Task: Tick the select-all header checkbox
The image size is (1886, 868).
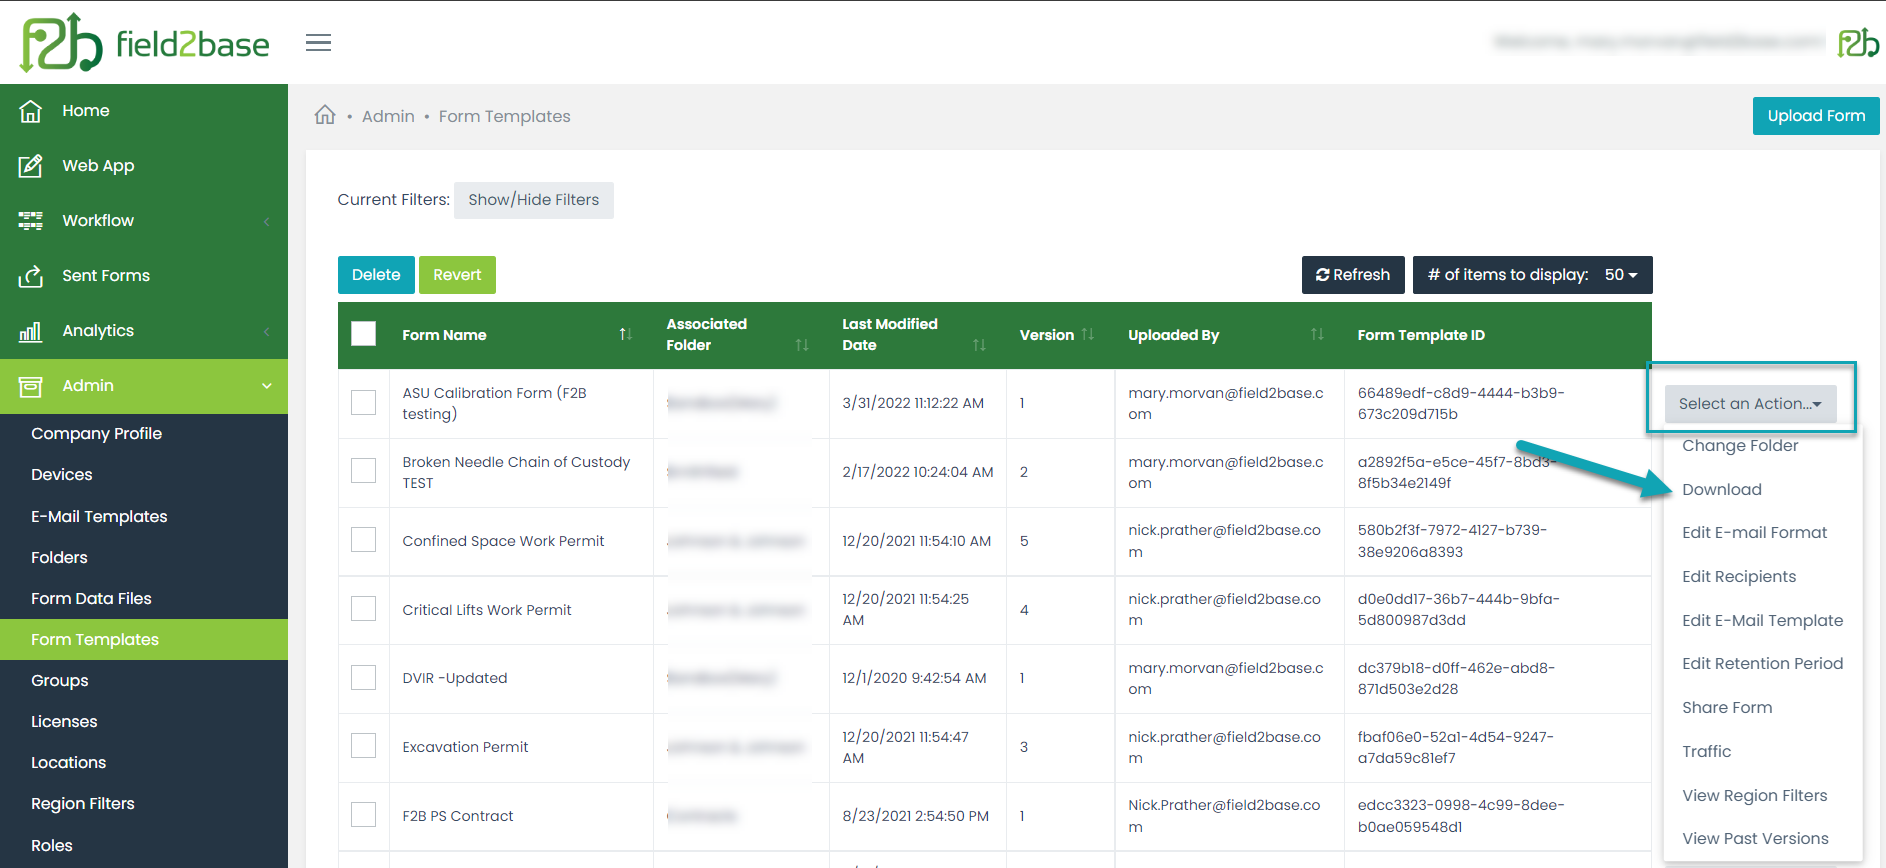Action: [x=364, y=334]
